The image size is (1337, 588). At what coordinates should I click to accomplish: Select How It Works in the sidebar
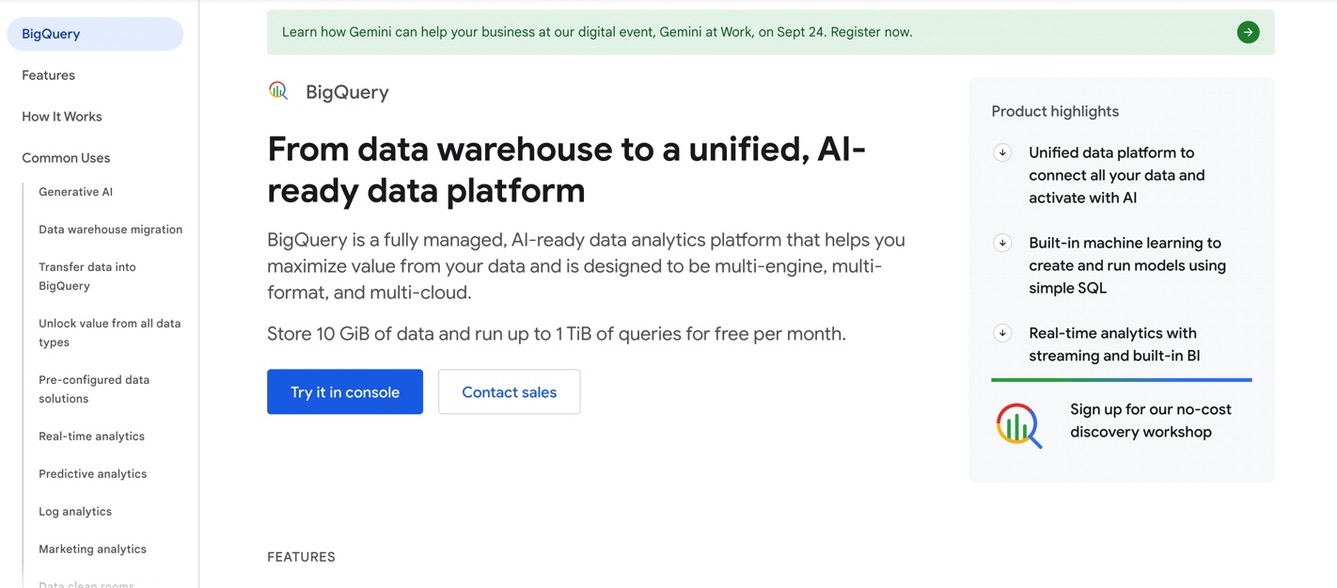61,116
